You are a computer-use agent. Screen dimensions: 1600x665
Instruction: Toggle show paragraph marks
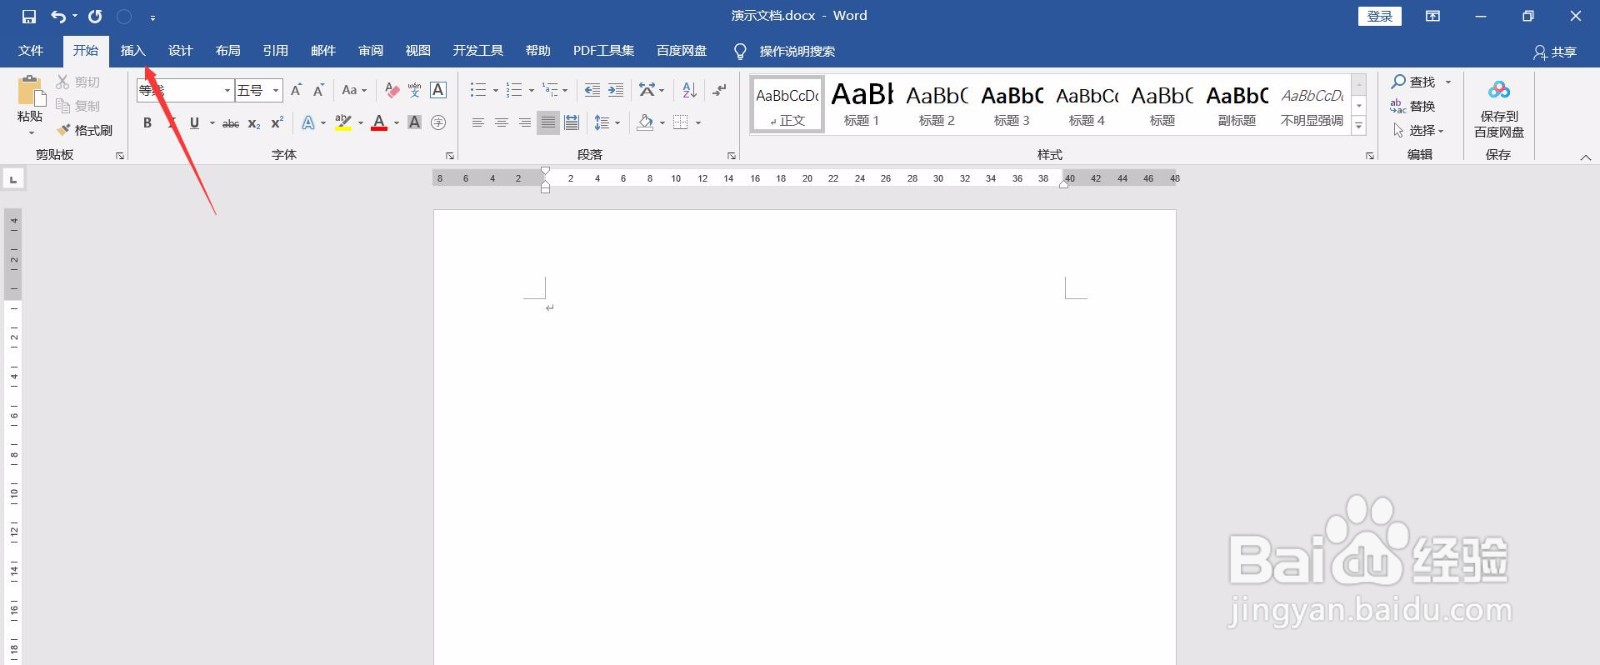719,90
